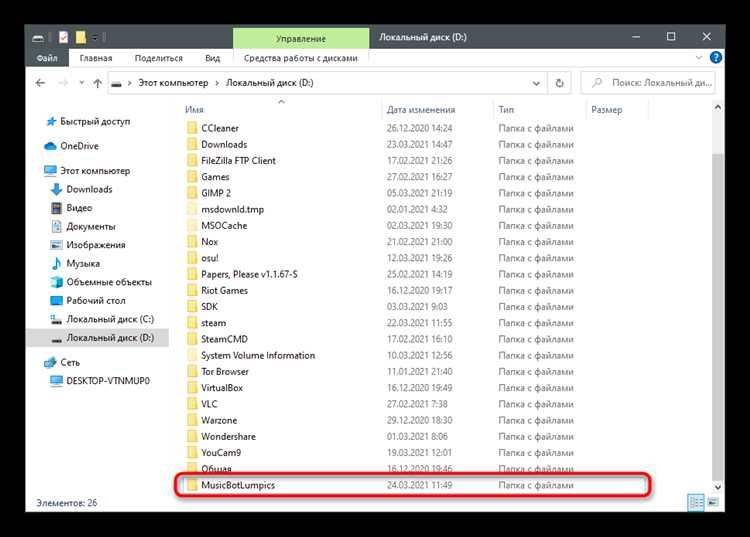Open the Вид ribbon tab
Viewport: 750px width, 537px height.
coord(212,58)
